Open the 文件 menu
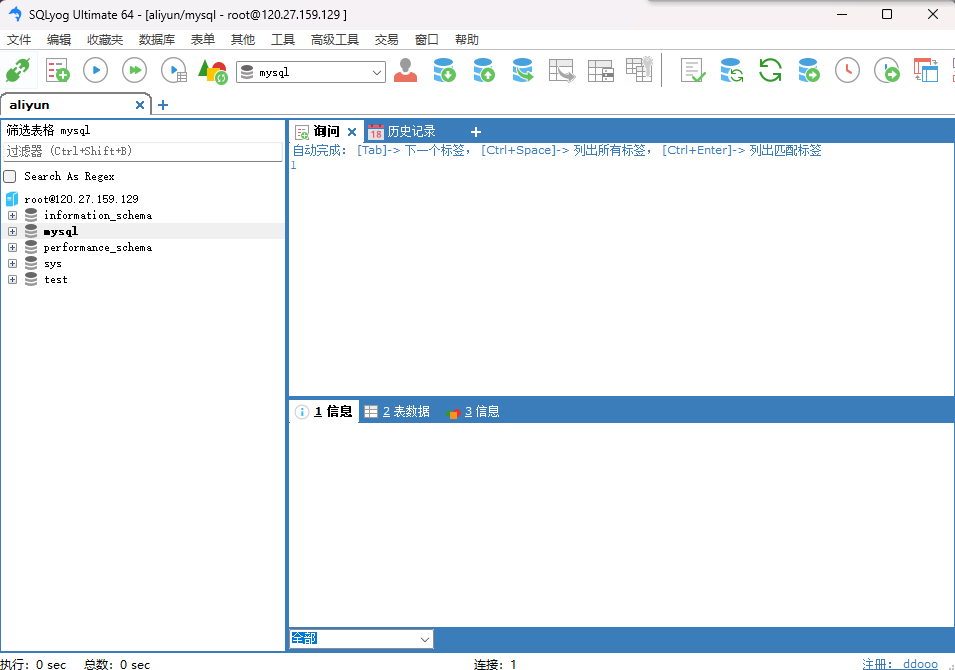Screen dimensions: 955x670 [x=19, y=40]
